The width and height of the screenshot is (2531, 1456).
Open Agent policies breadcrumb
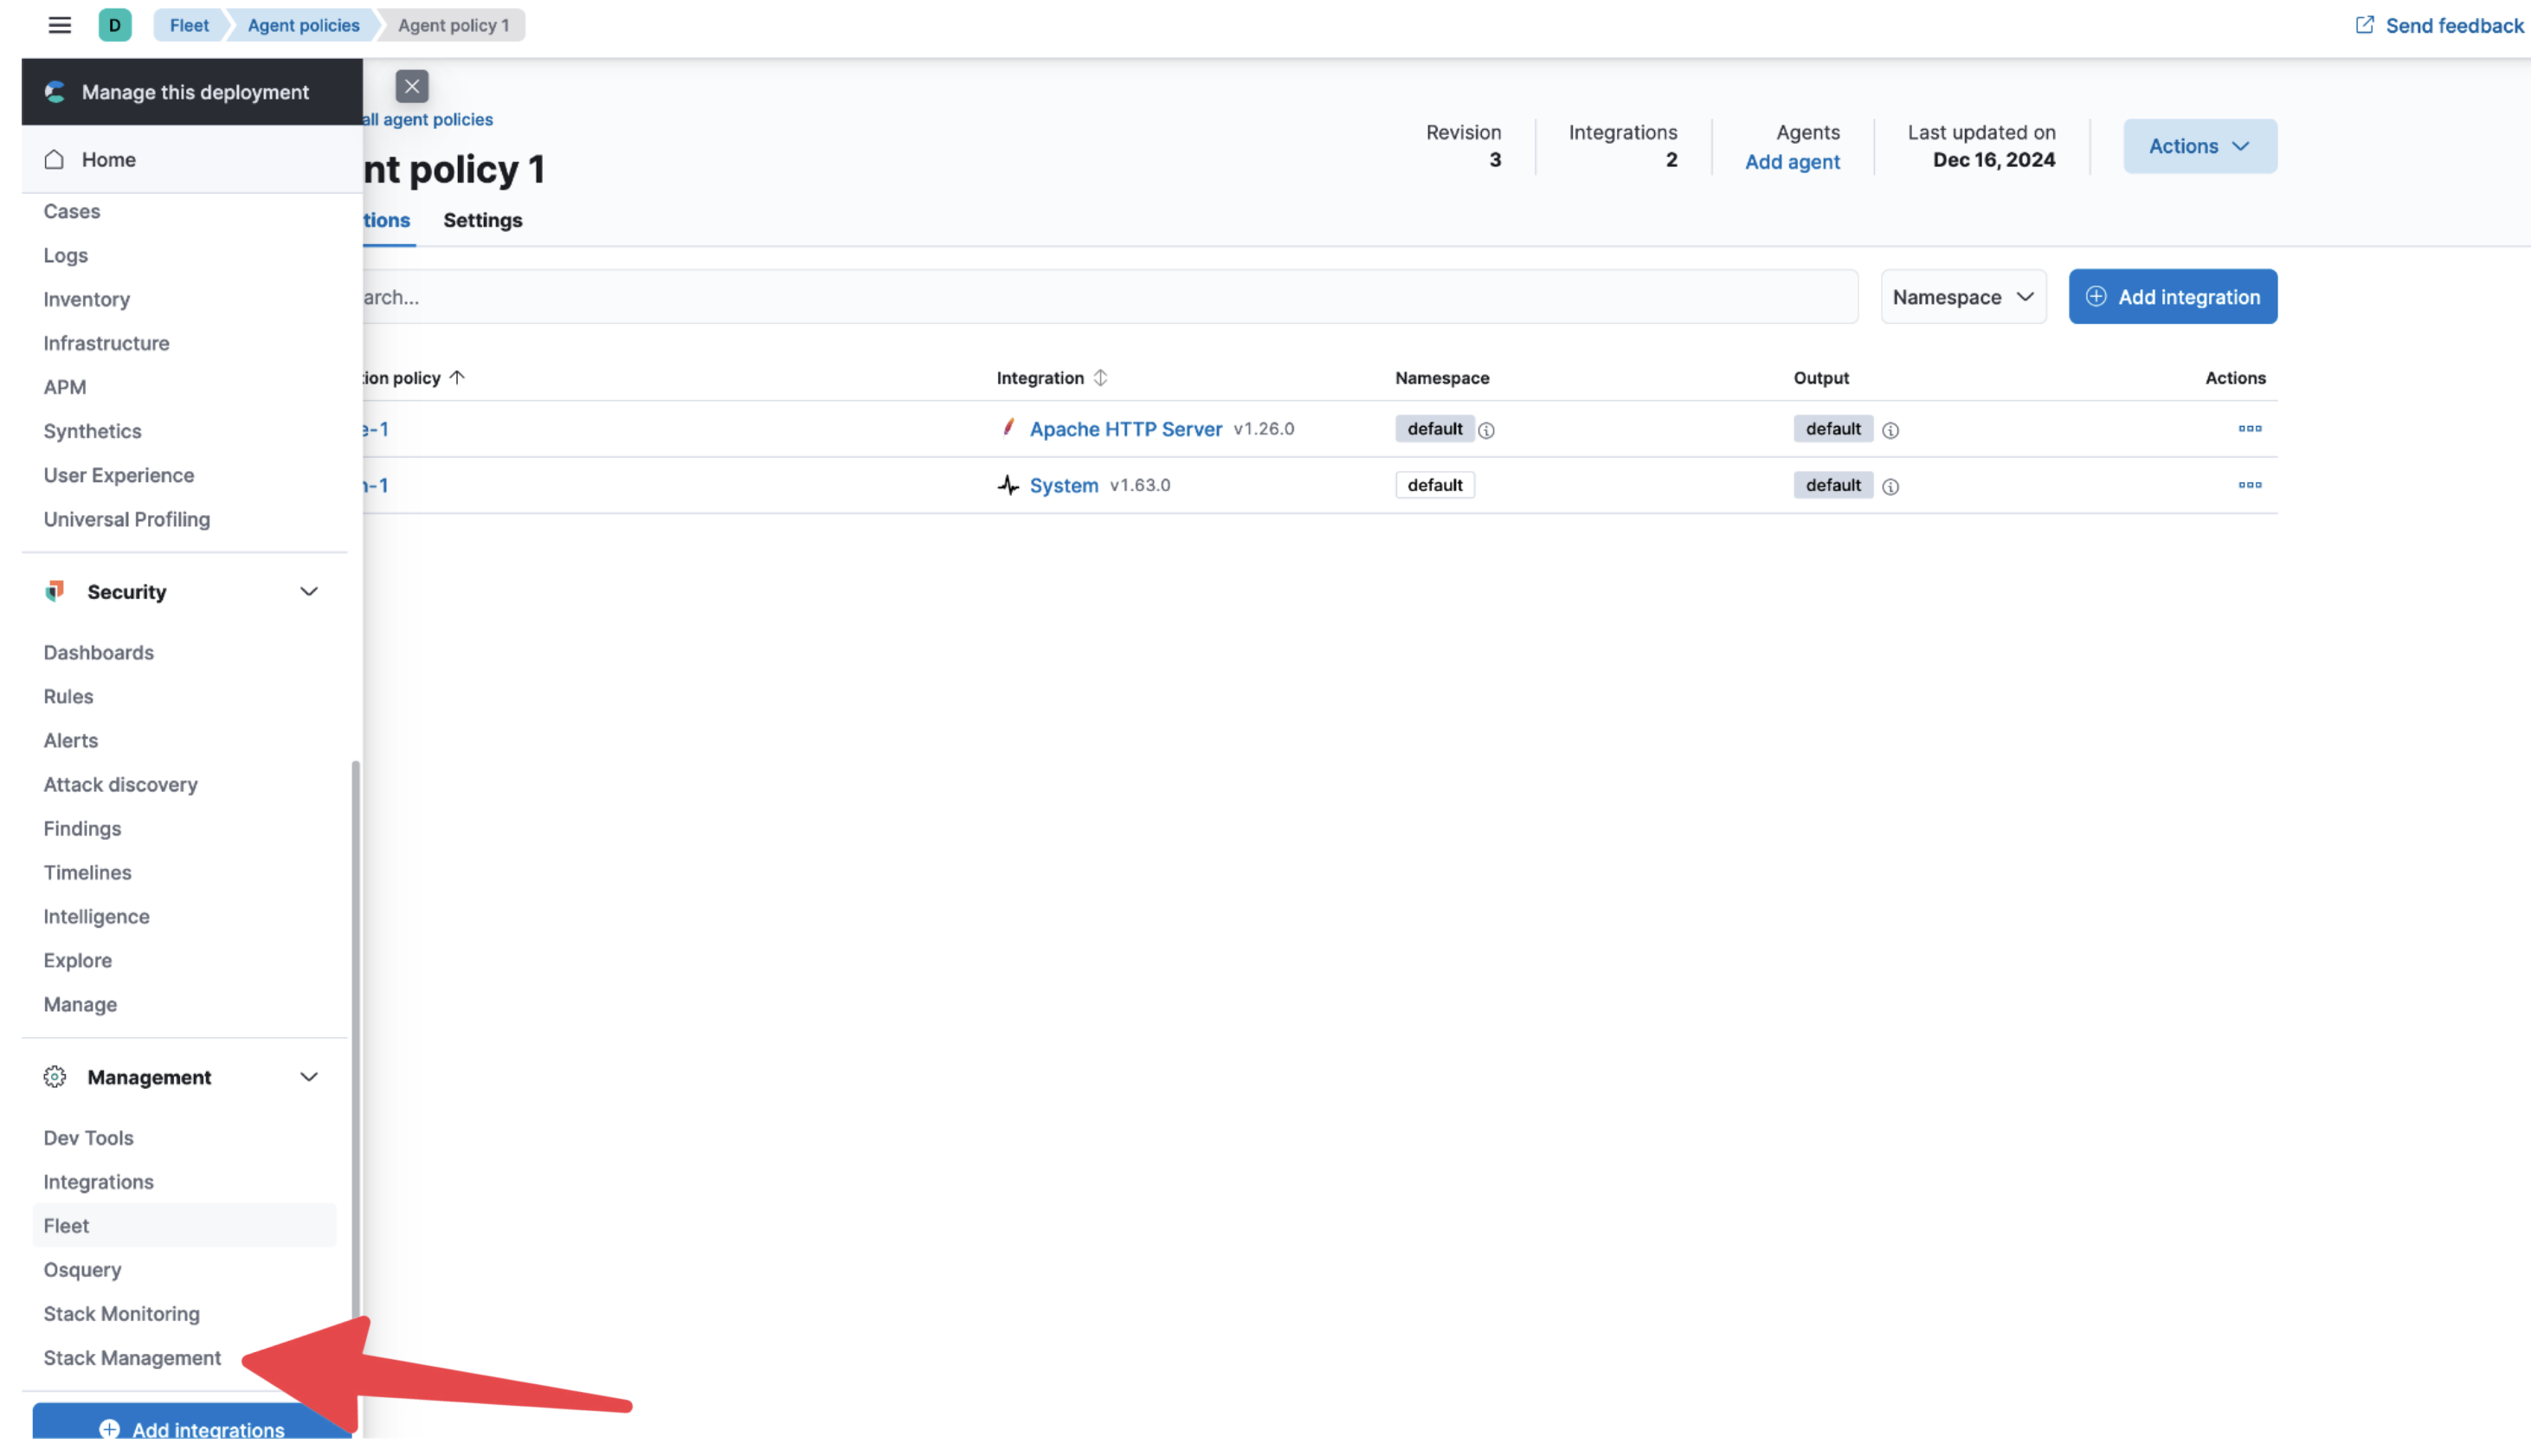(x=303, y=25)
